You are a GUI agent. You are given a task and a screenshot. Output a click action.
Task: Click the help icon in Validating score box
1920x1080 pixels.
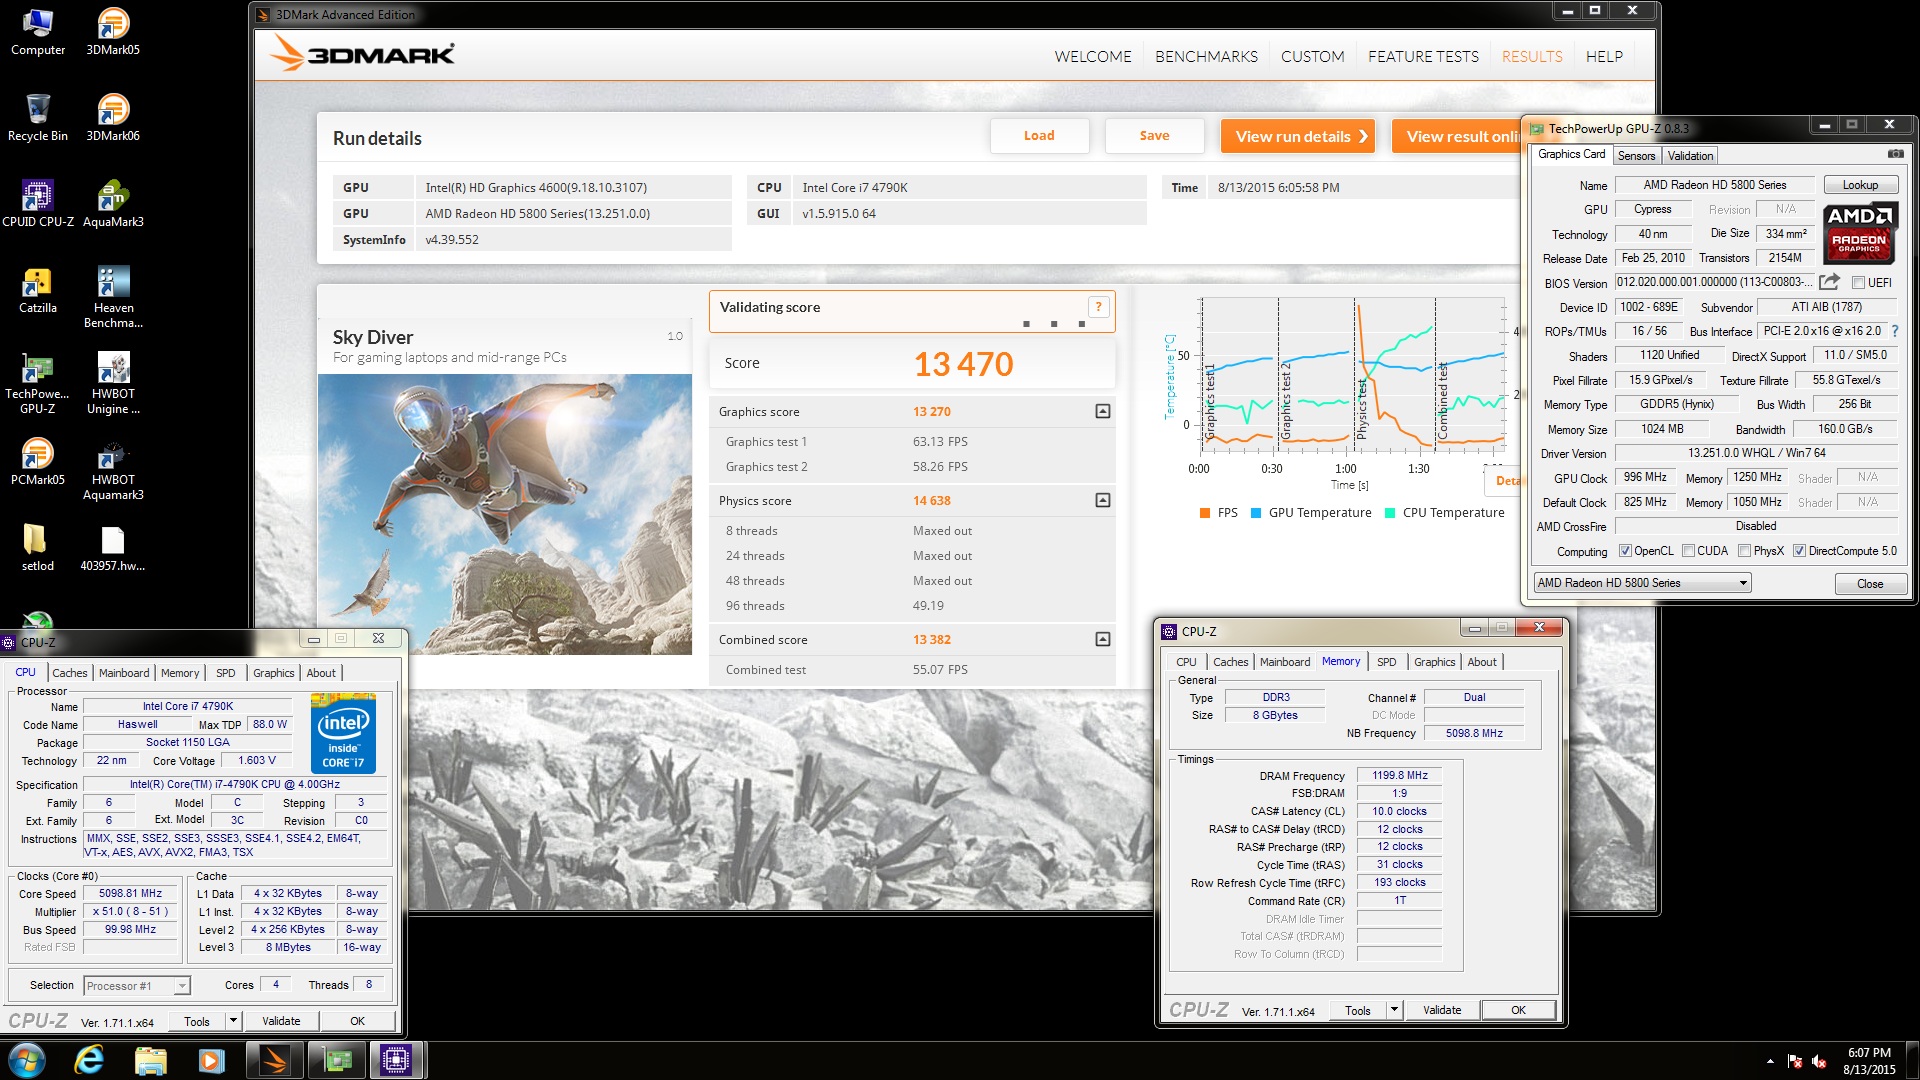click(x=1098, y=307)
